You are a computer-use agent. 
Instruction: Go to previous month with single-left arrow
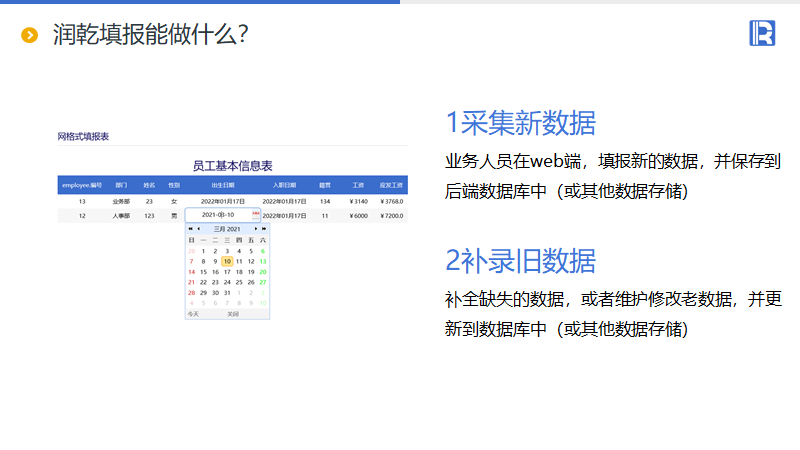point(198,229)
